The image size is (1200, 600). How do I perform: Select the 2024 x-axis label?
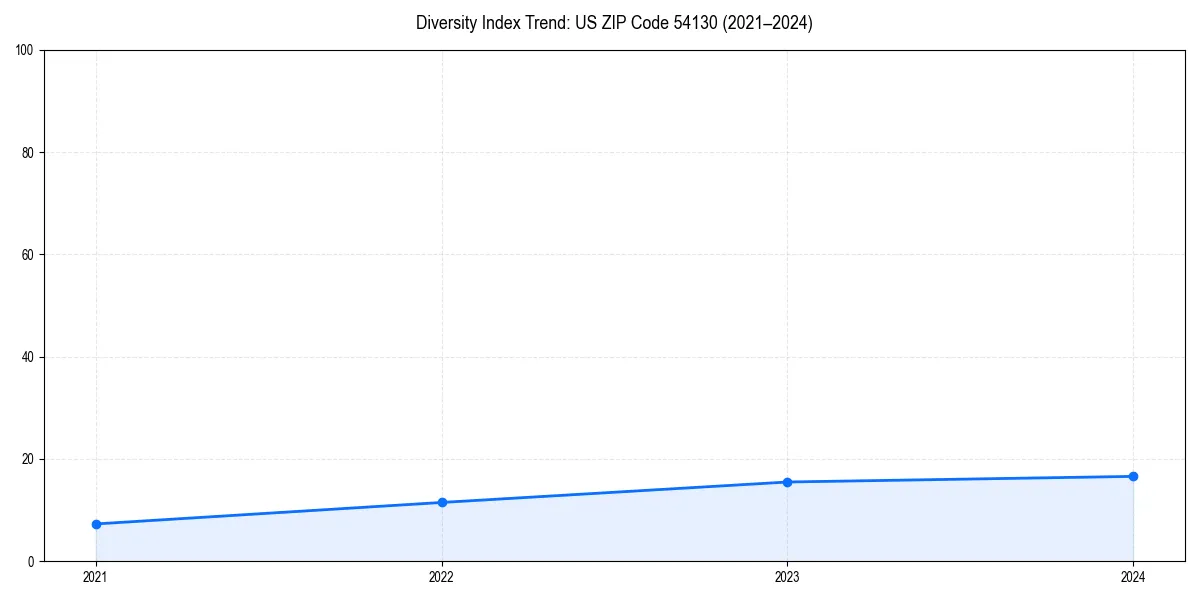coord(1133,577)
